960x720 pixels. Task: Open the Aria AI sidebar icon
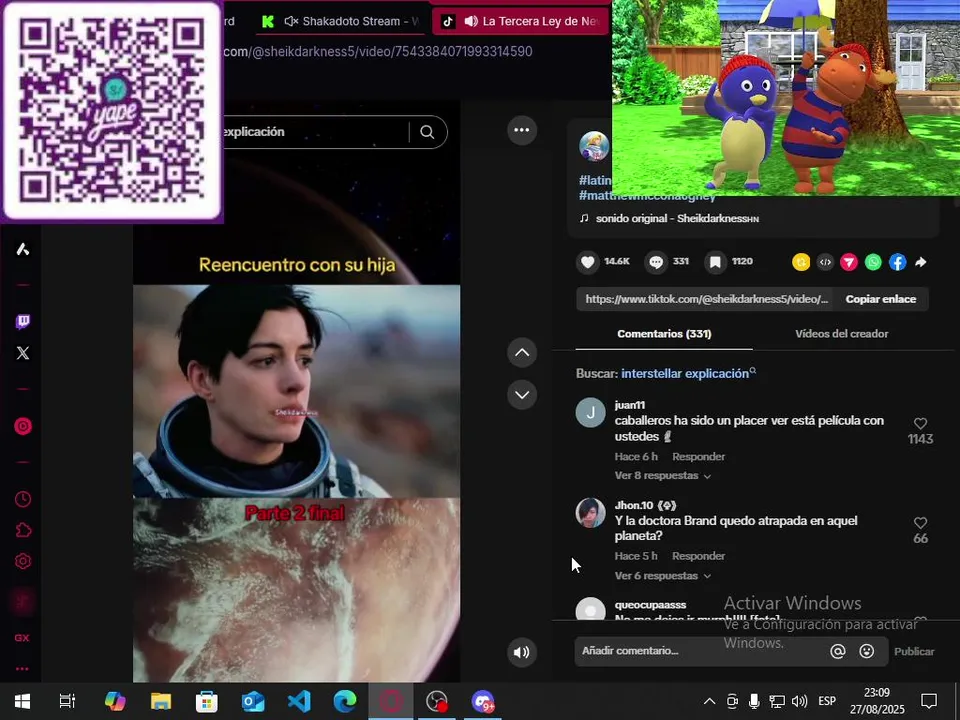(23, 249)
